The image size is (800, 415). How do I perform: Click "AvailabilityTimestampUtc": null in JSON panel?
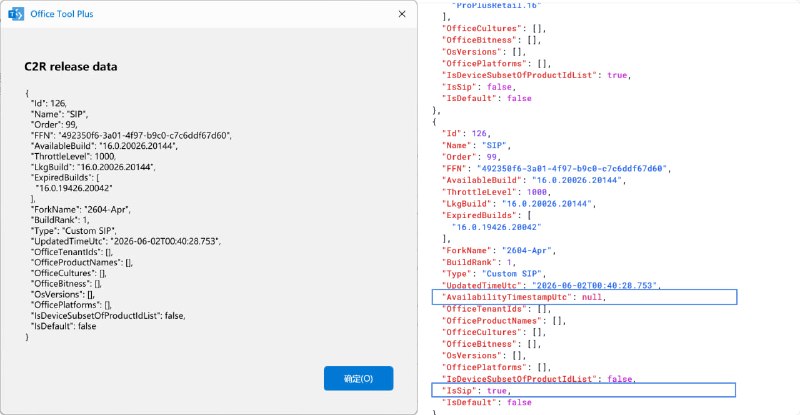[523, 297]
